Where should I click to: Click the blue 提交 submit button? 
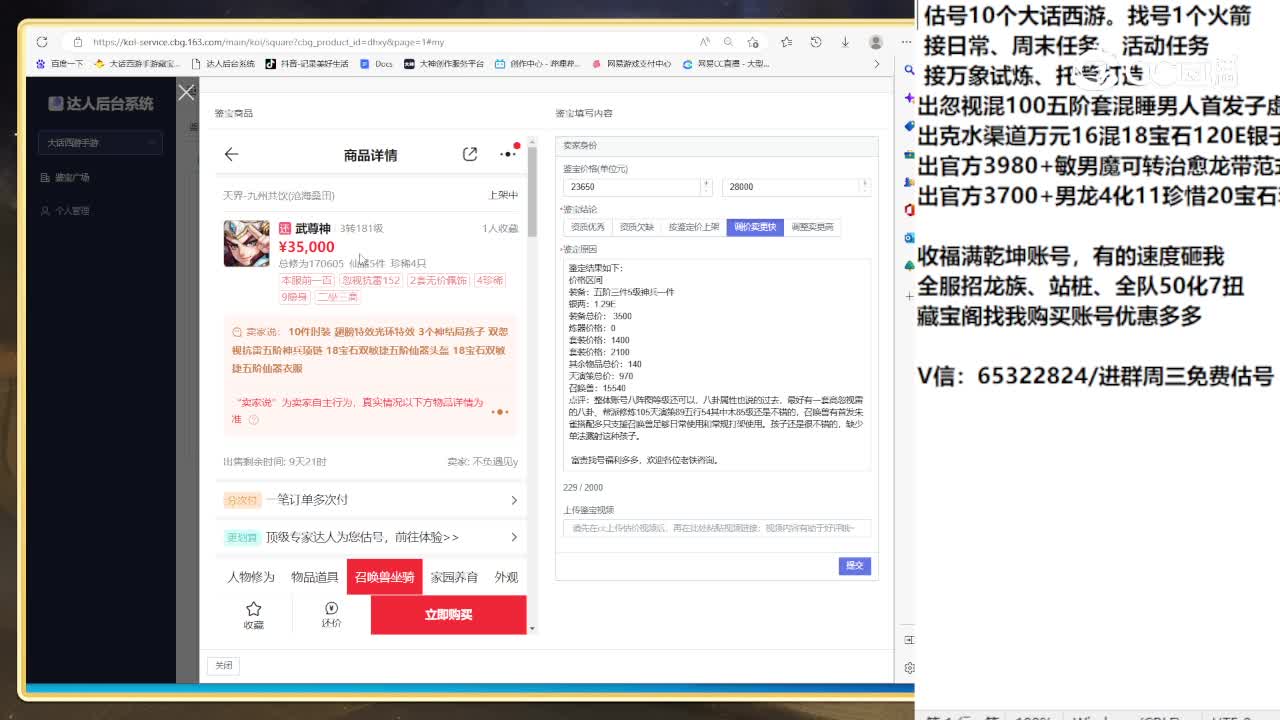pyautogui.click(x=855, y=566)
